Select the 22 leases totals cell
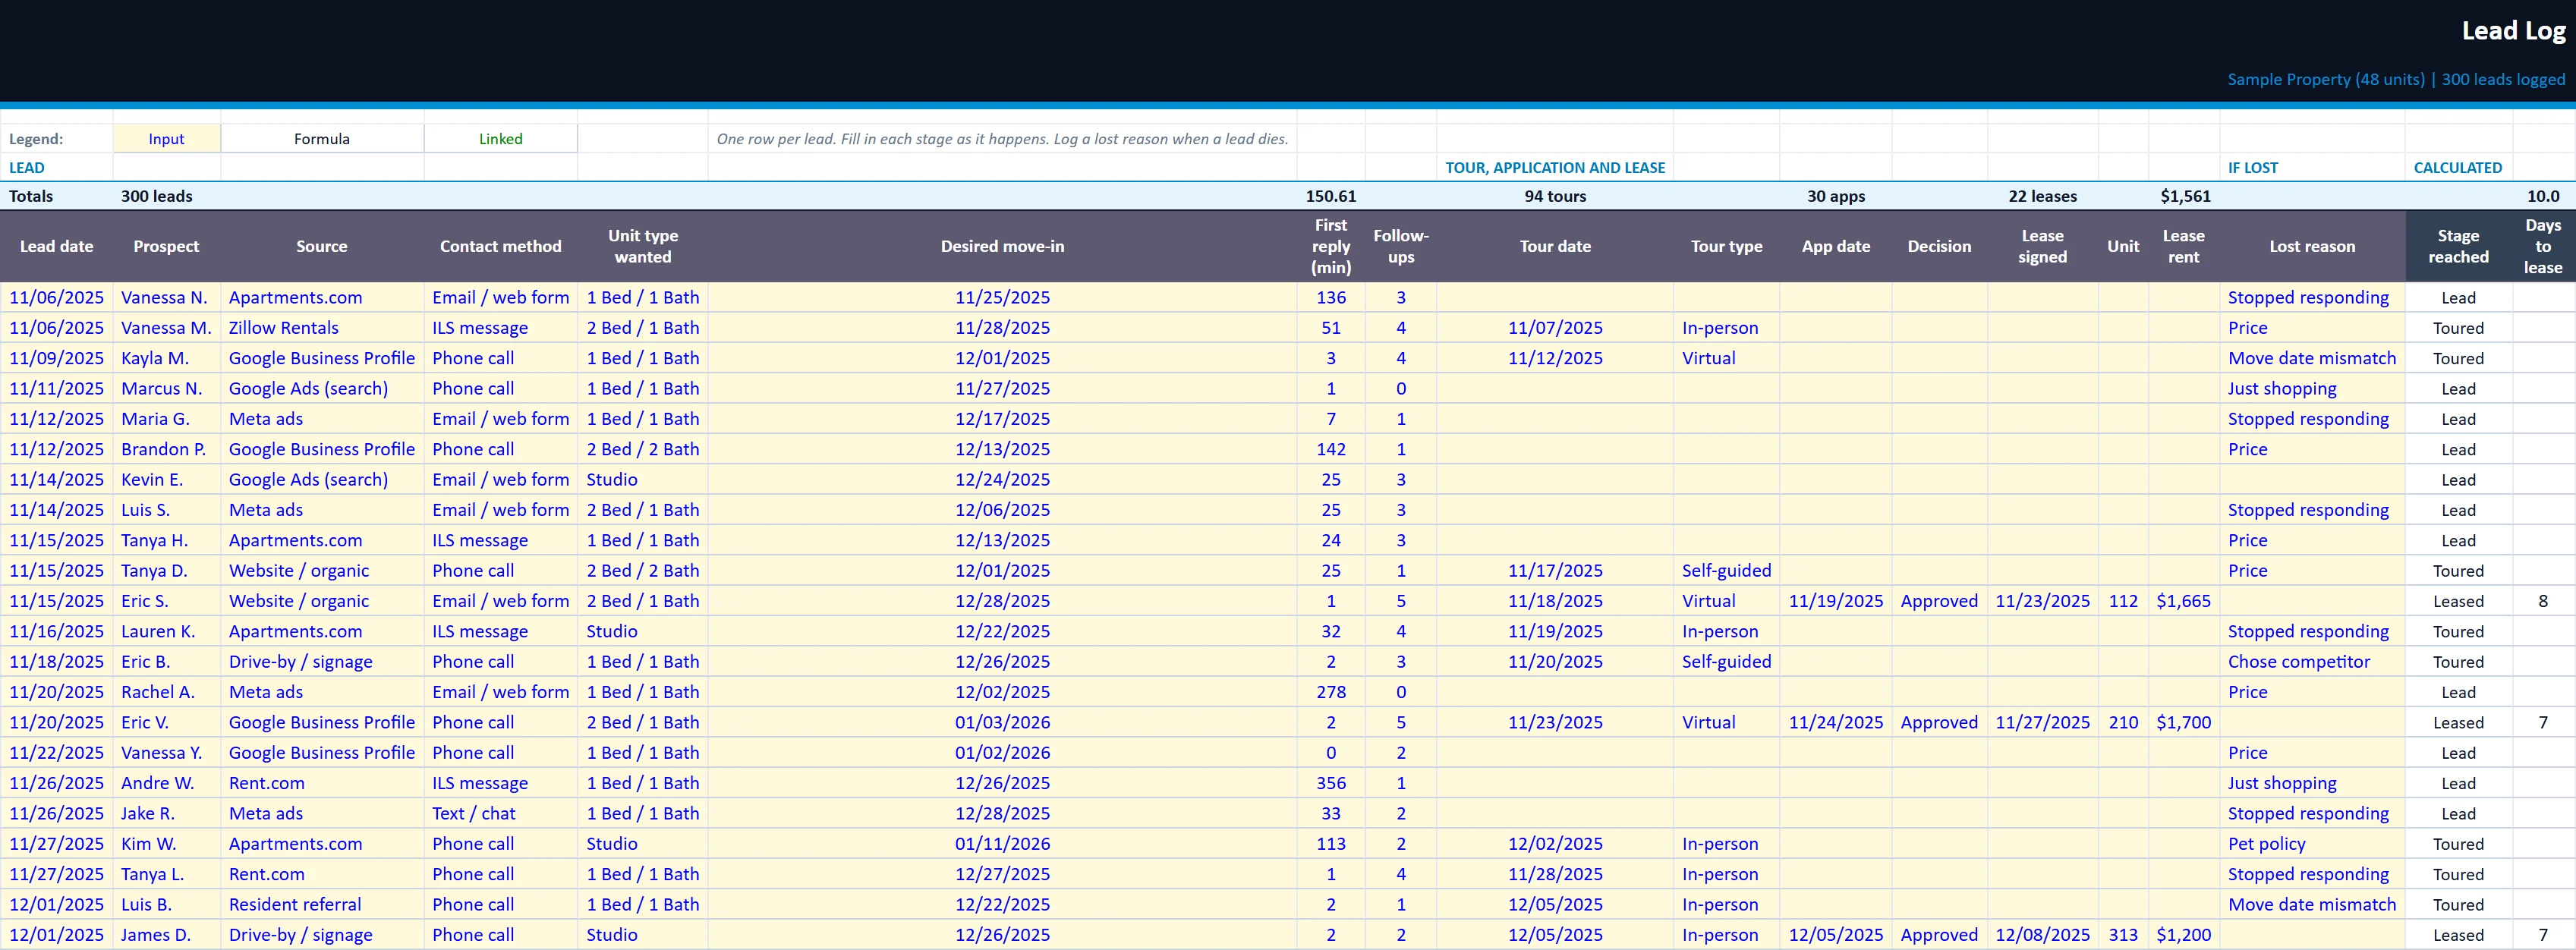 point(2043,196)
